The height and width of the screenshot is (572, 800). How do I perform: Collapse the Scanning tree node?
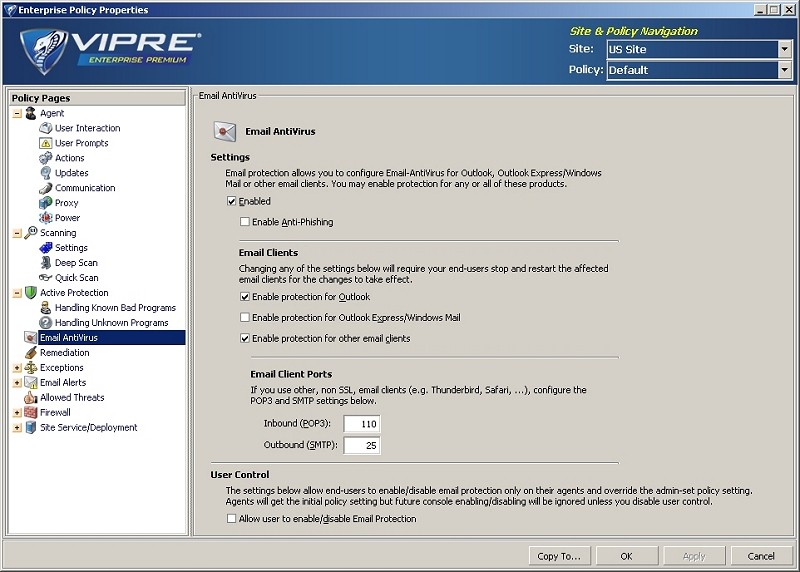(17, 233)
